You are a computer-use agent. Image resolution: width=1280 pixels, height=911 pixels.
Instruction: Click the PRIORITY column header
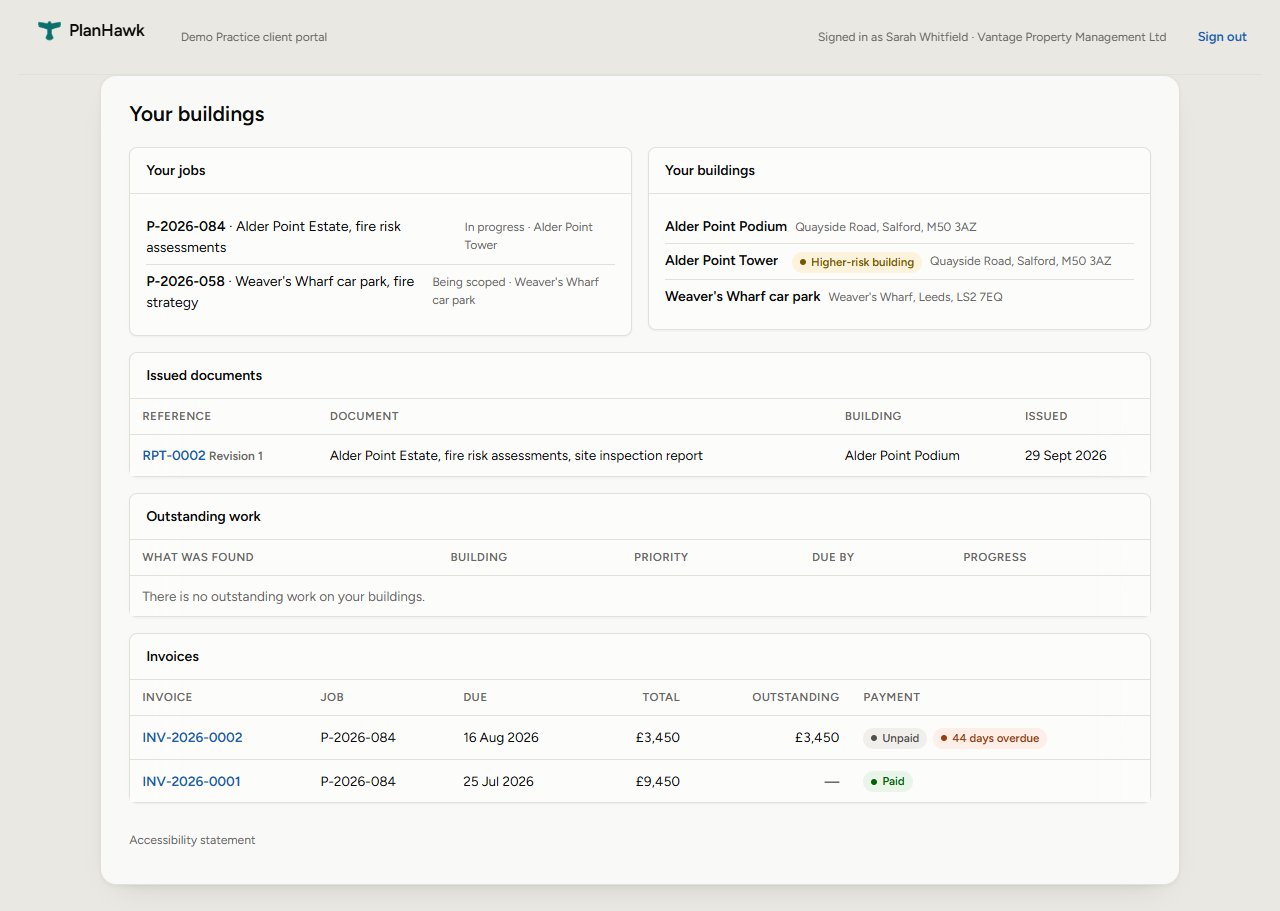tap(661, 557)
